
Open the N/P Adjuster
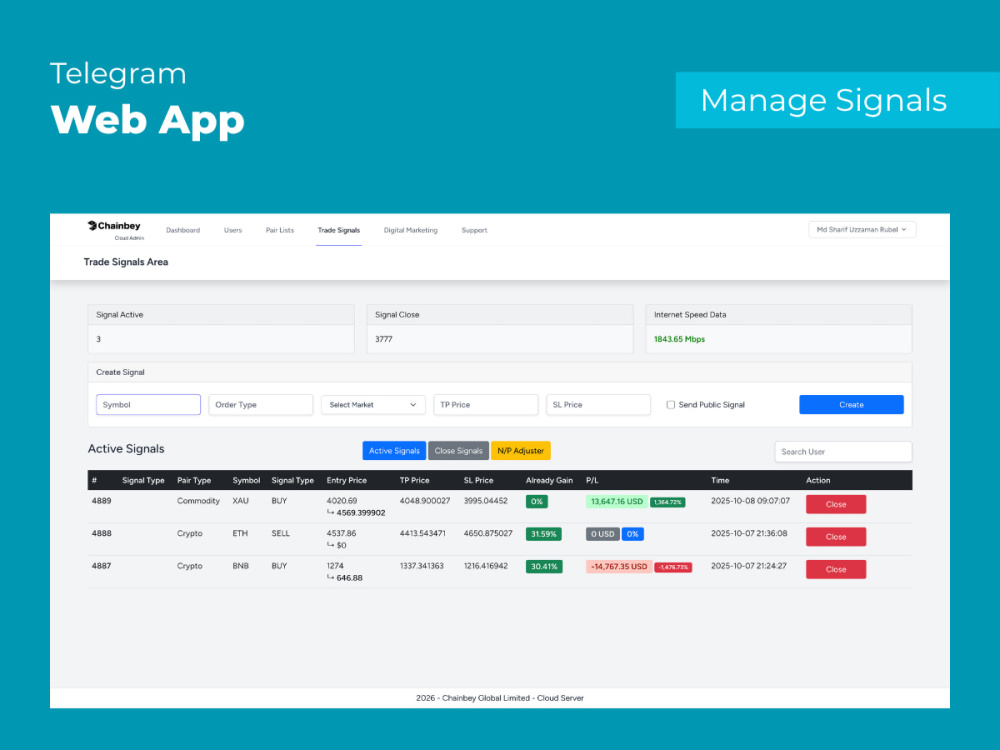pos(520,451)
